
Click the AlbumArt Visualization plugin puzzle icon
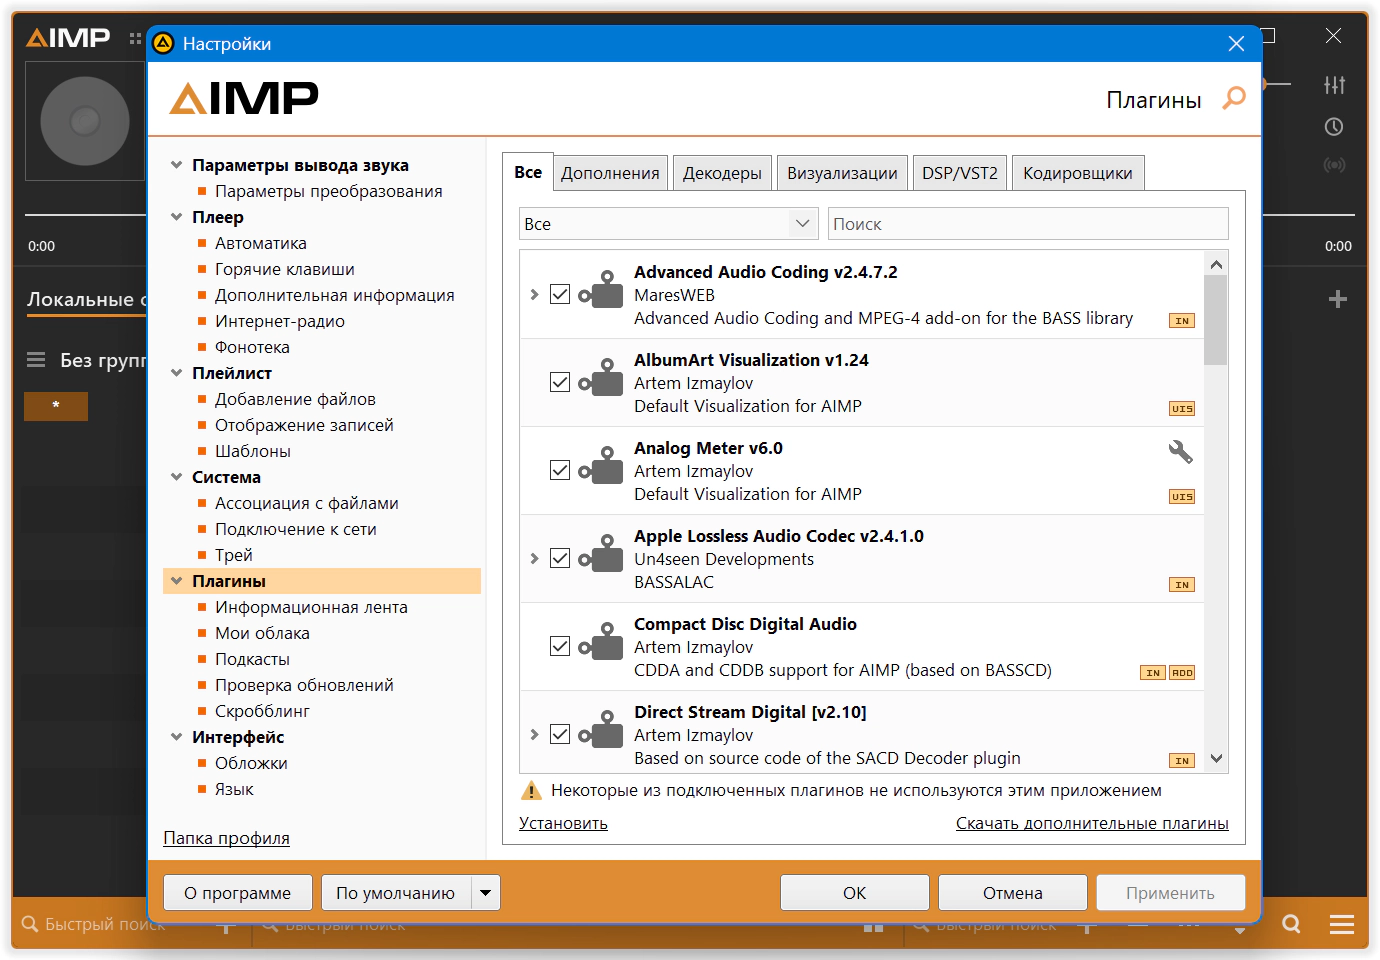click(601, 378)
